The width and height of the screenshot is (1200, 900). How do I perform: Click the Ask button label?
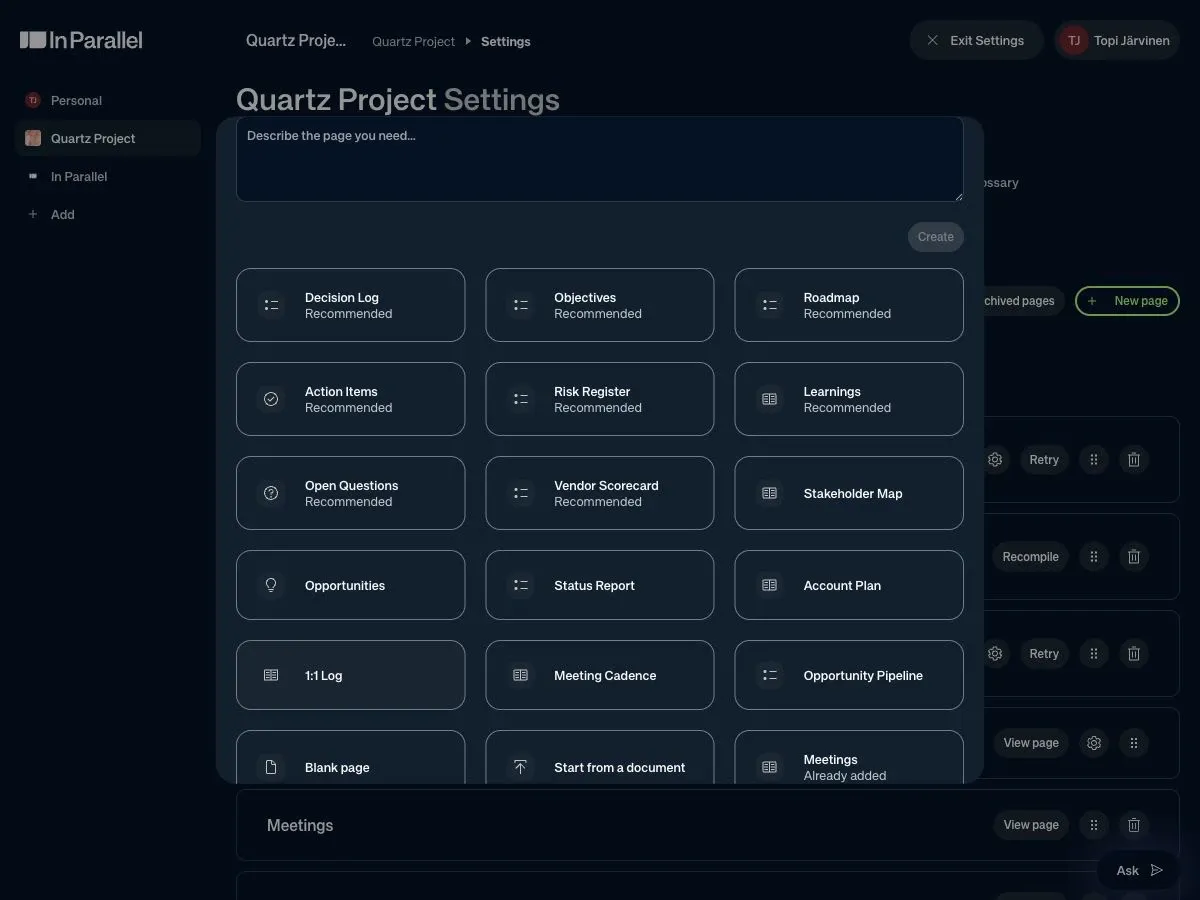click(1127, 870)
